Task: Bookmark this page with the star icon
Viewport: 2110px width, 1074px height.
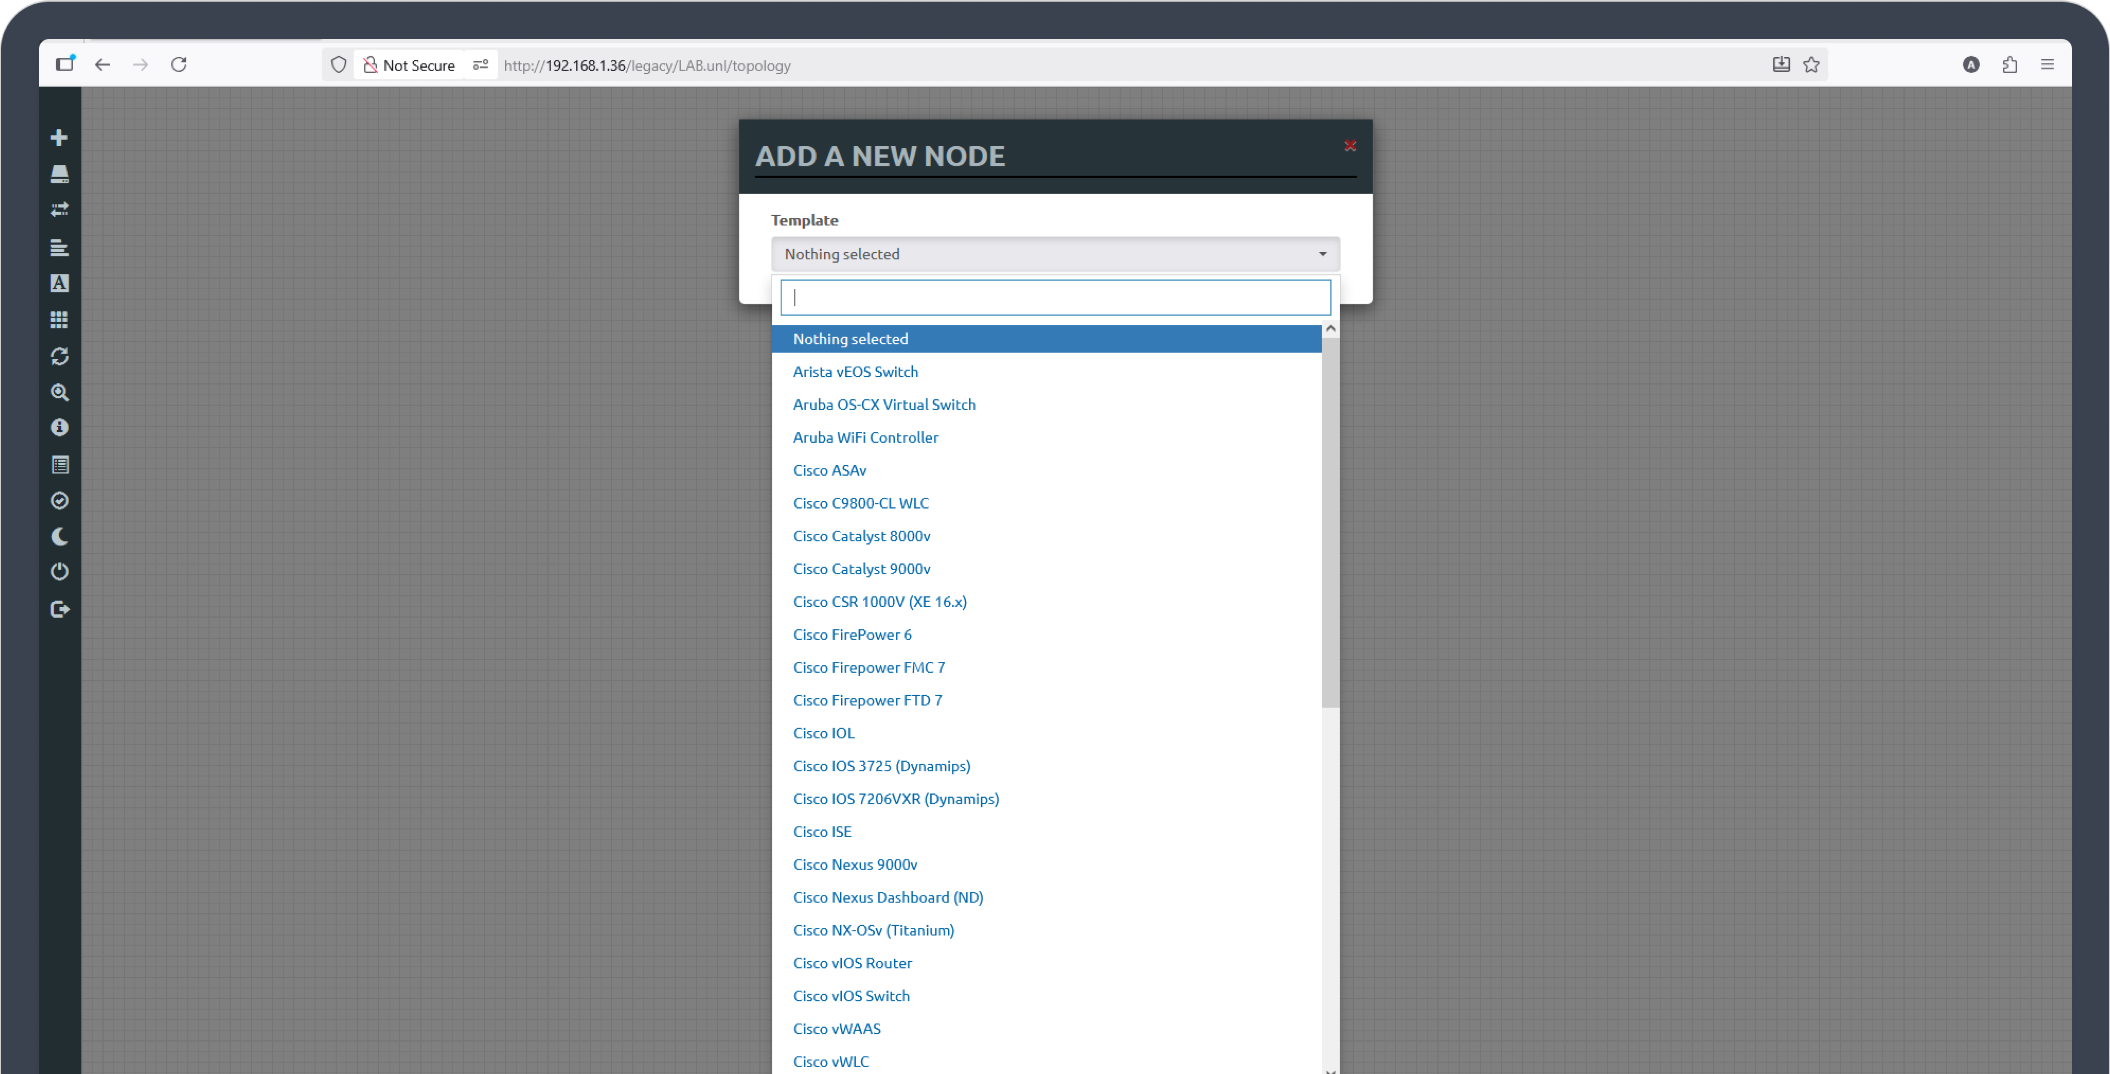Action: tap(1811, 65)
